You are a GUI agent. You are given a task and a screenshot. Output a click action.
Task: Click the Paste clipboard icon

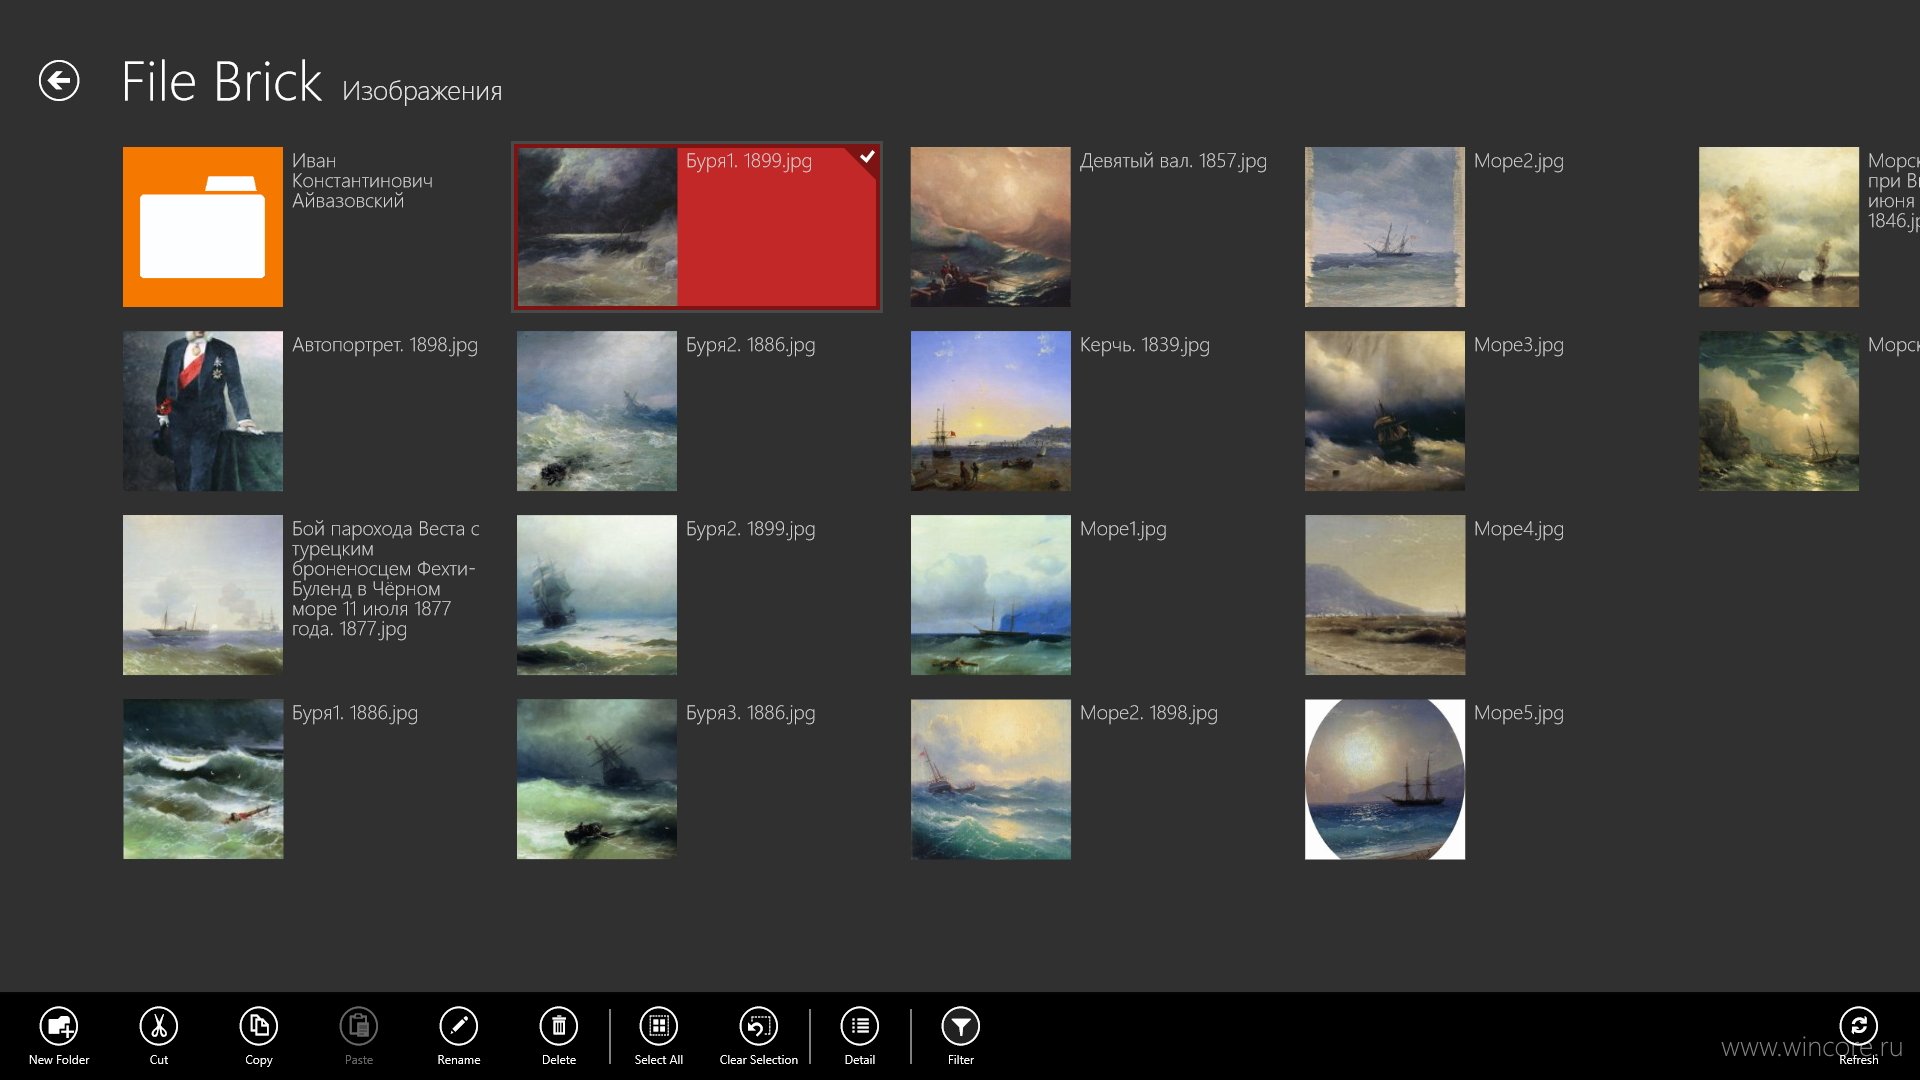click(359, 1026)
